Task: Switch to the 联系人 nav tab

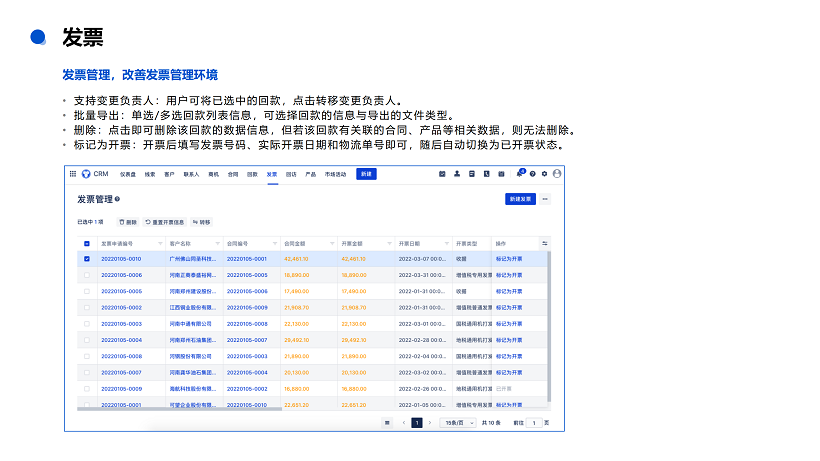Action: (191, 175)
